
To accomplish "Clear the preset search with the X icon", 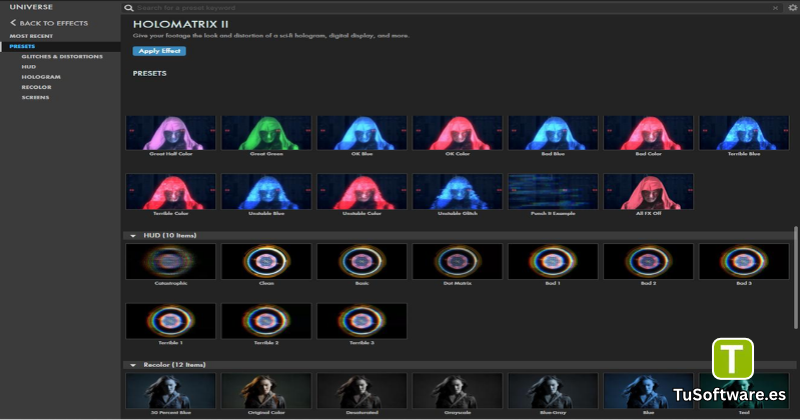I will [775, 8].
